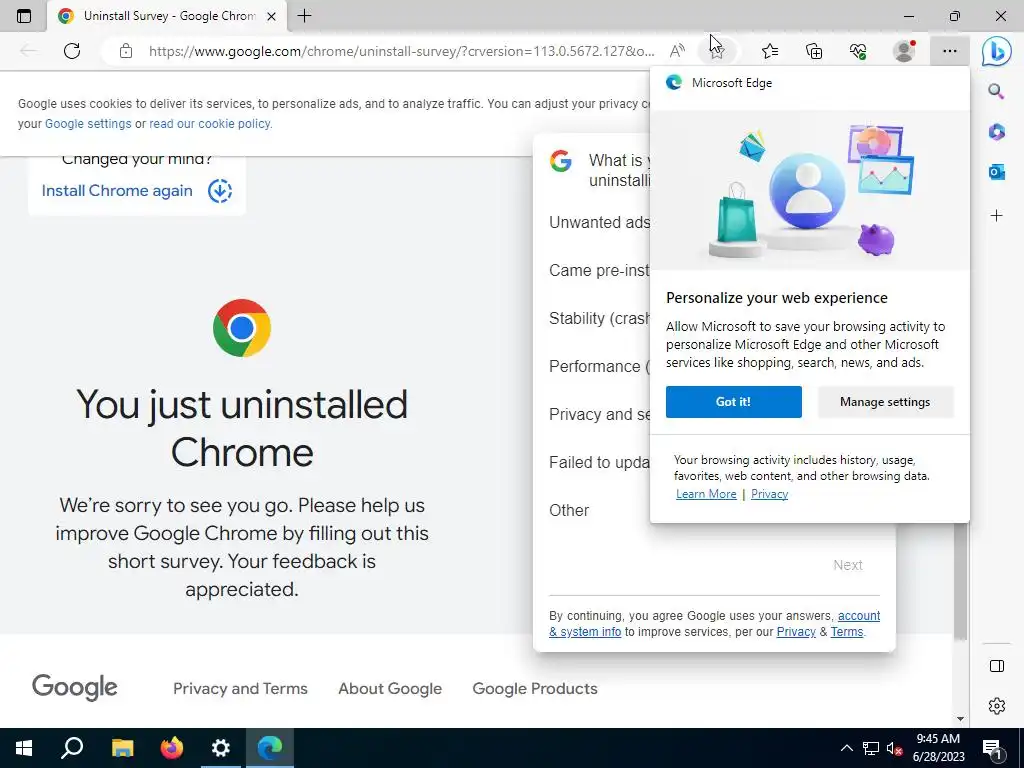Select the Privacy and security survey option
This screenshot has width=1024, height=768.
click(599, 414)
